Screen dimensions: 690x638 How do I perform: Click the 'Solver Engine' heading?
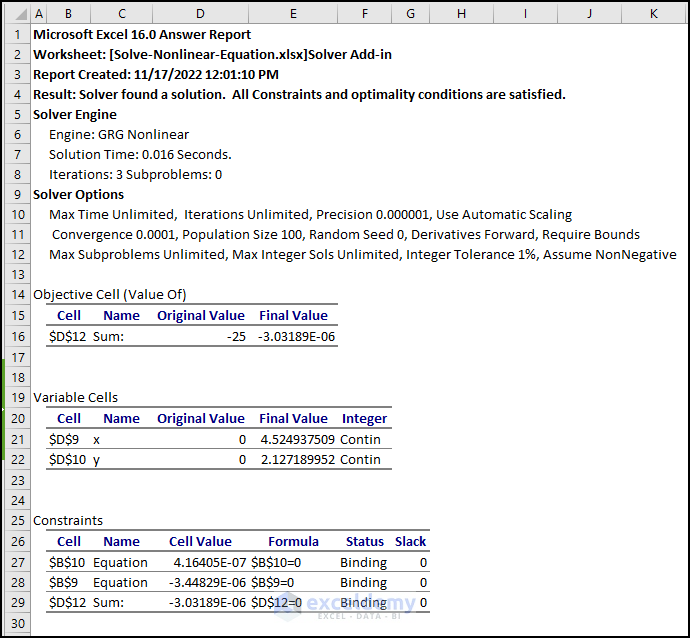(x=75, y=114)
